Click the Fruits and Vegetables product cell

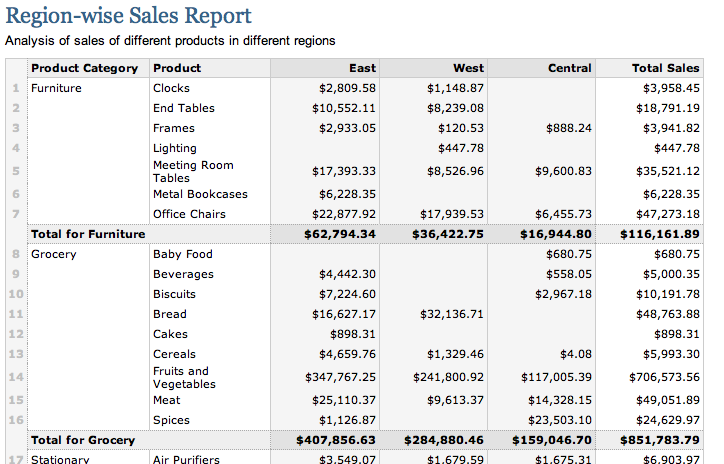coord(184,377)
